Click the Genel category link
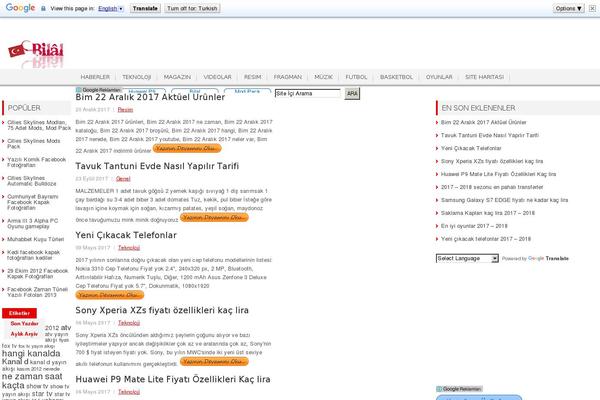The width and height of the screenshot is (600, 400). (123, 179)
